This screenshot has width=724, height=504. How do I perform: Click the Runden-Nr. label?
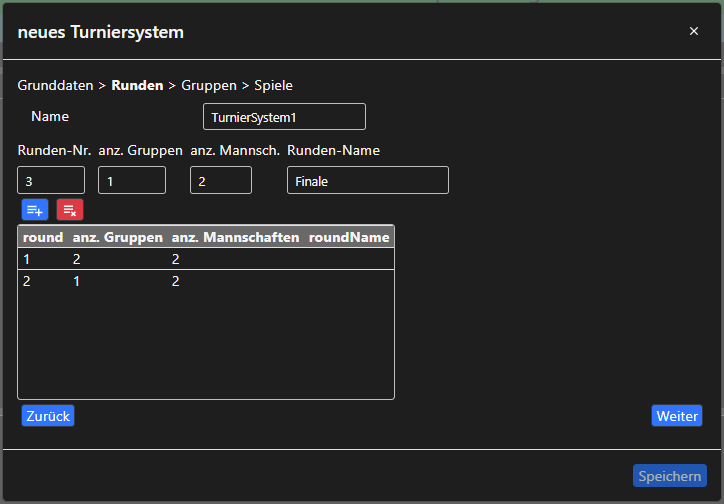point(54,150)
